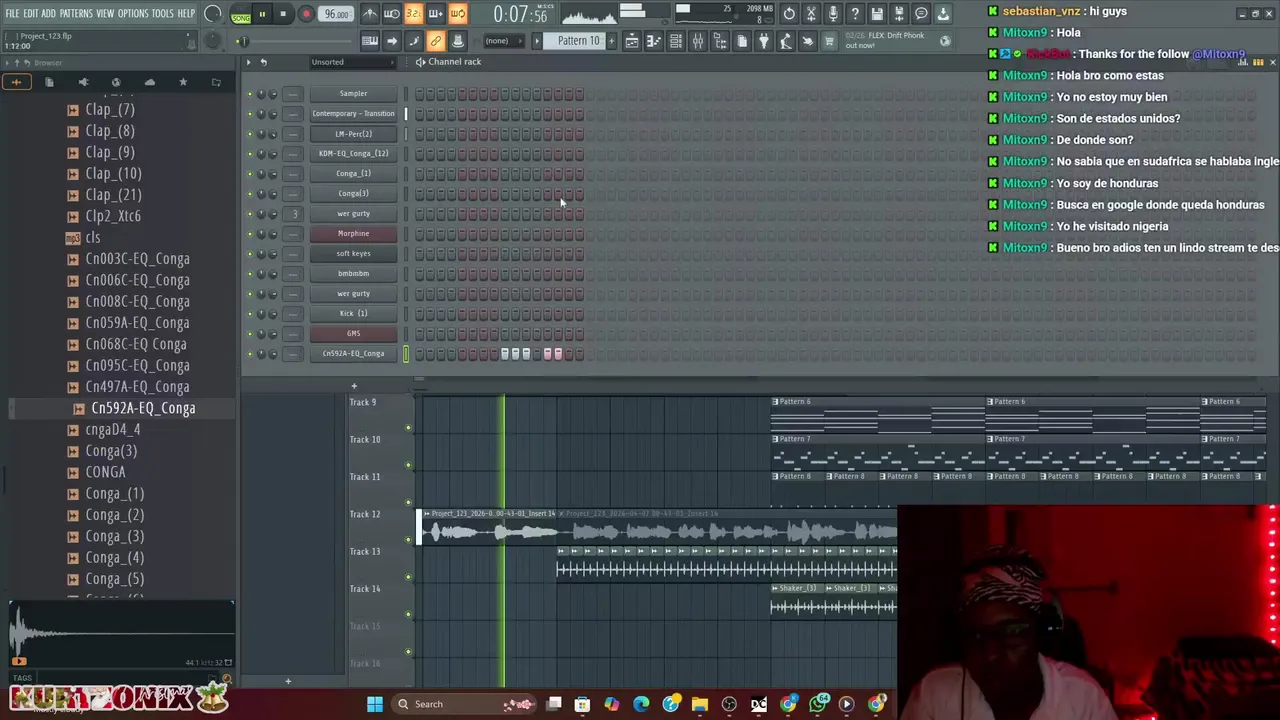This screenshot has width=1280, height=720.
Task: Click arrow left of Pattern 10
Action: click(538, 41)
